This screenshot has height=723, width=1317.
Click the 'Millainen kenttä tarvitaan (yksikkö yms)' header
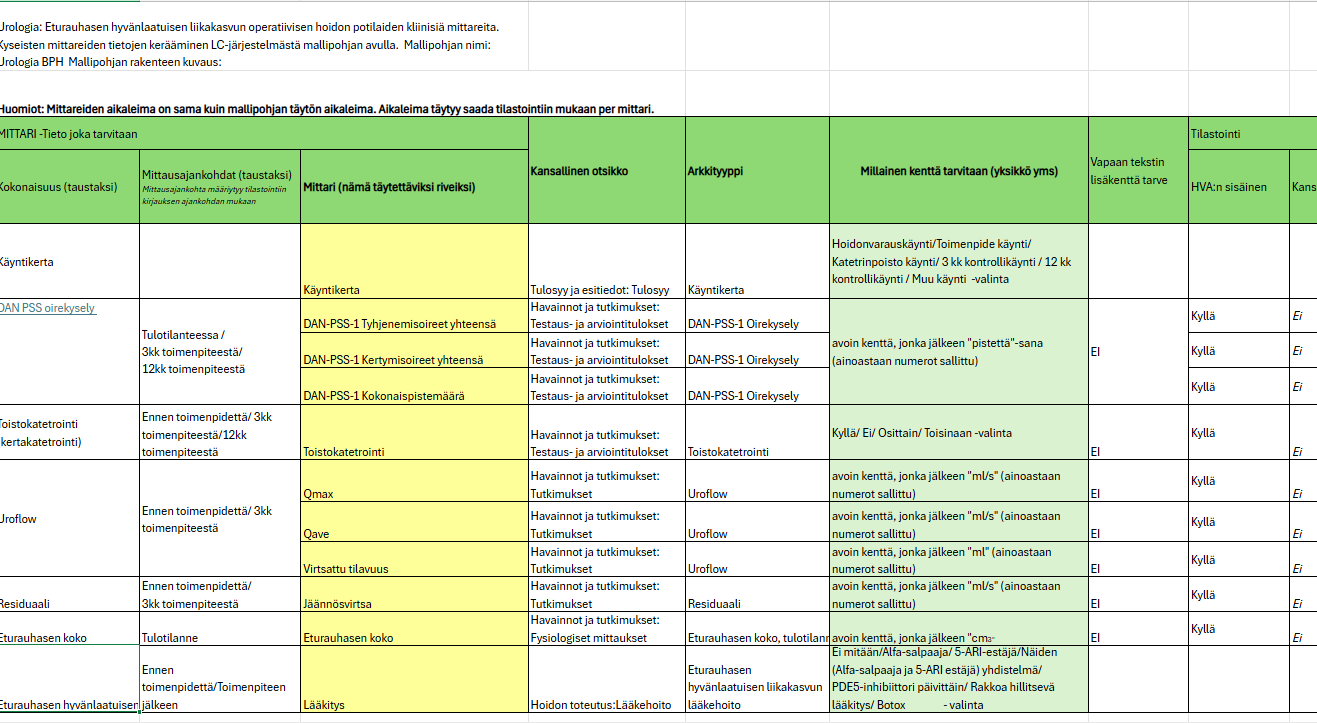click(958, 170)
